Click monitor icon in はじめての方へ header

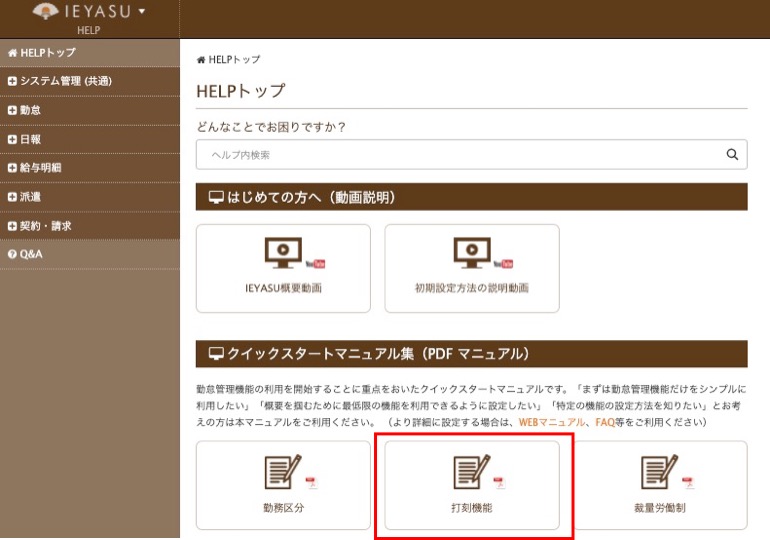click(x=216, y=197)
